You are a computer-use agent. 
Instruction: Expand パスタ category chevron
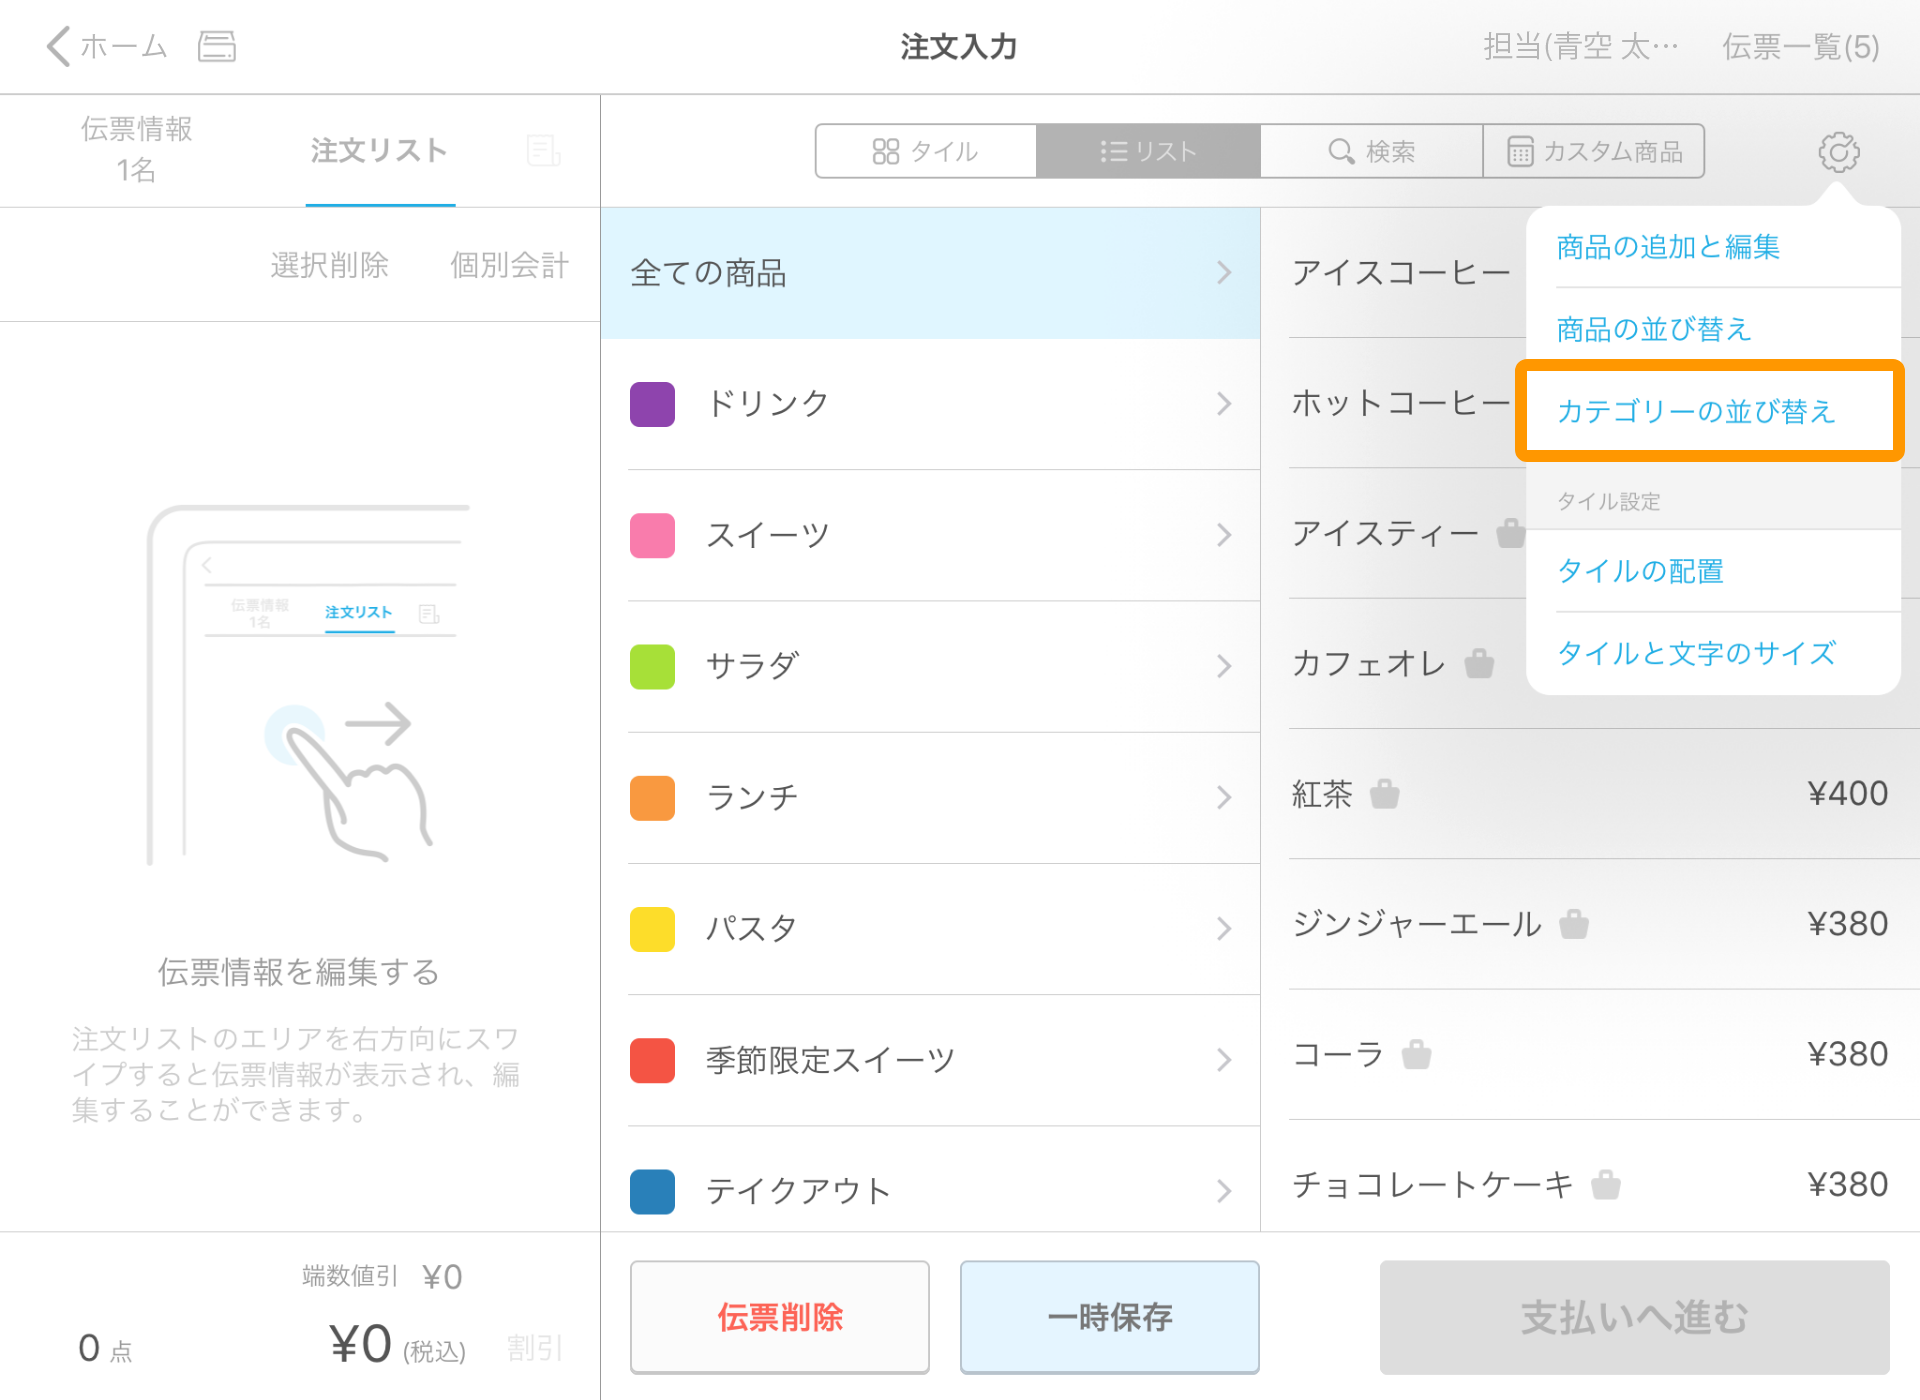[x=1224, y=928]
